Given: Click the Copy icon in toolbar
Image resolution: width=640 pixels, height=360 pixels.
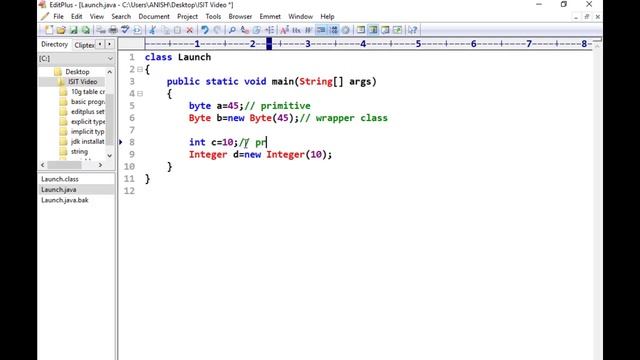Looking at the screenshot, I should pos(165,30).
